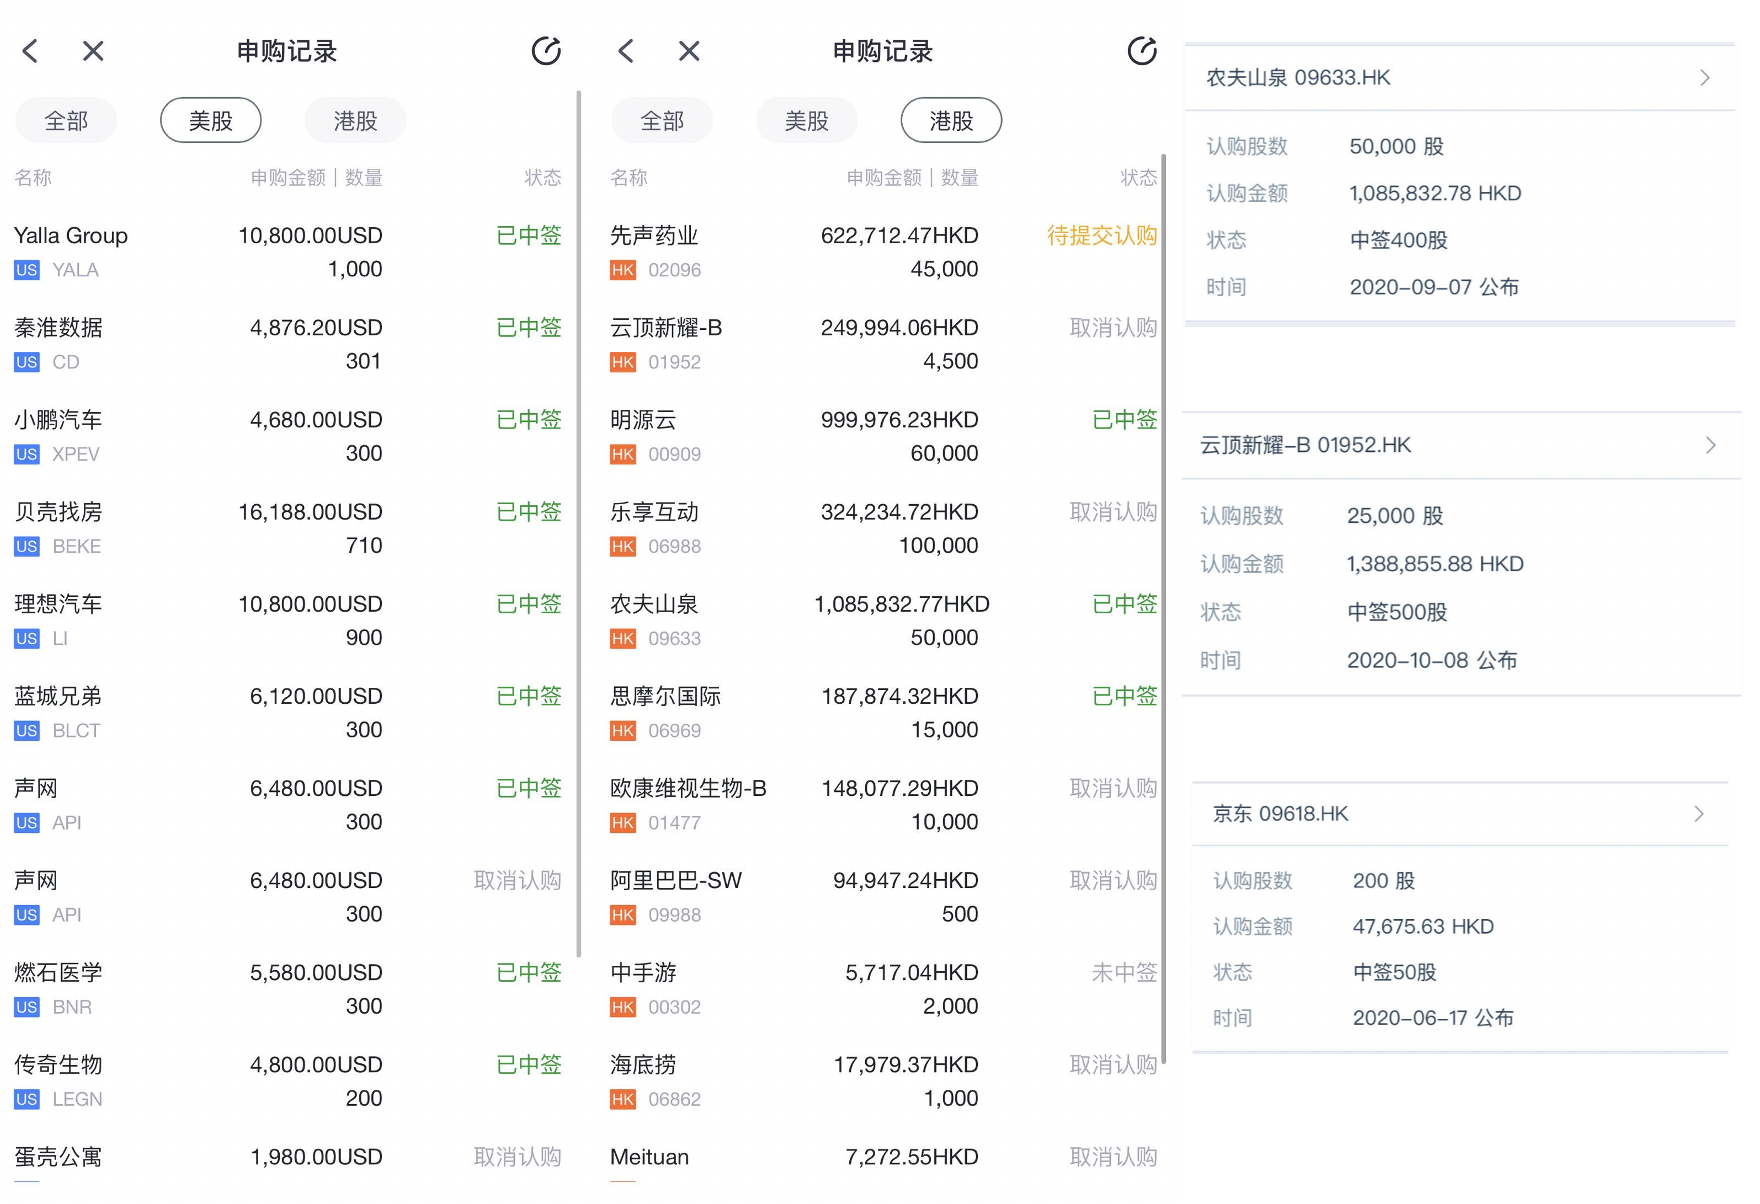The height and width of the screenshot is (1204, 1760).
Task: Click the US badge next to BLCT
Action: click(x=27, y=731)
